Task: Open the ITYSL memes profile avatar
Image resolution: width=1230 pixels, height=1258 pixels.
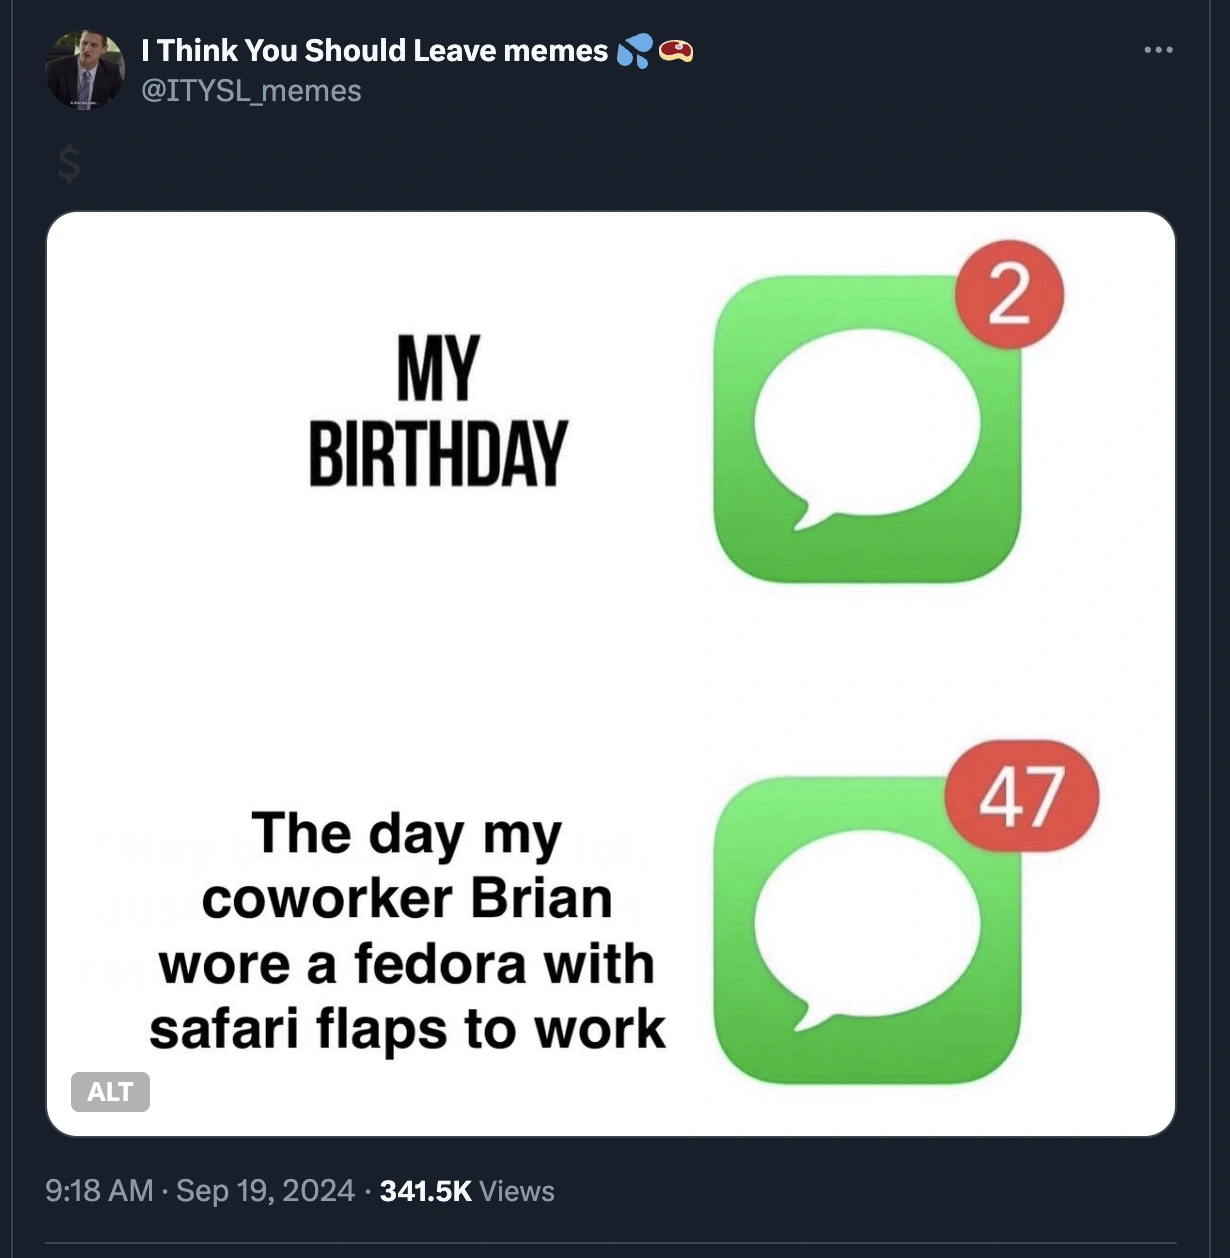Action: 85,70
